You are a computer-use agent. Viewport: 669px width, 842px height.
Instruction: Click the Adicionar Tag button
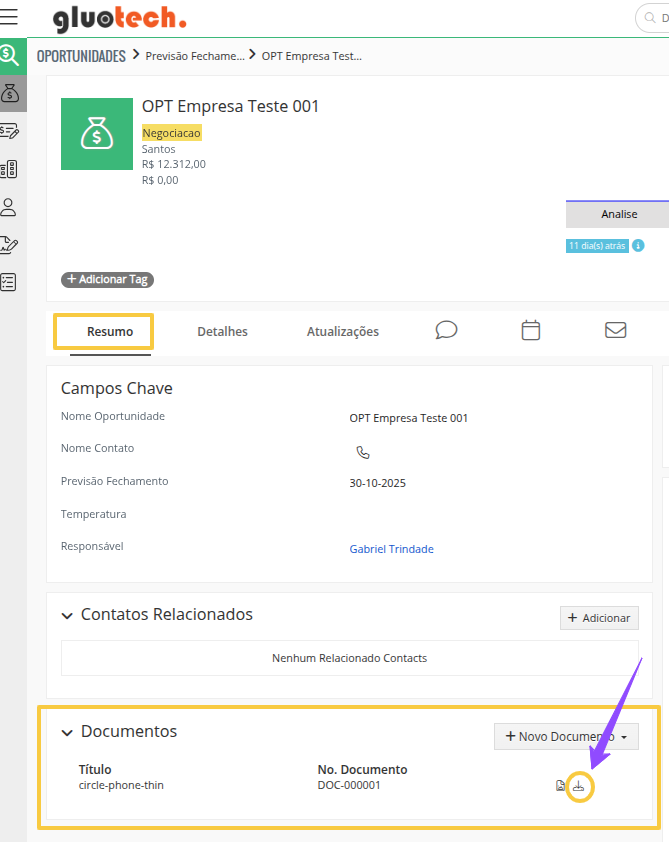[108, 280]
